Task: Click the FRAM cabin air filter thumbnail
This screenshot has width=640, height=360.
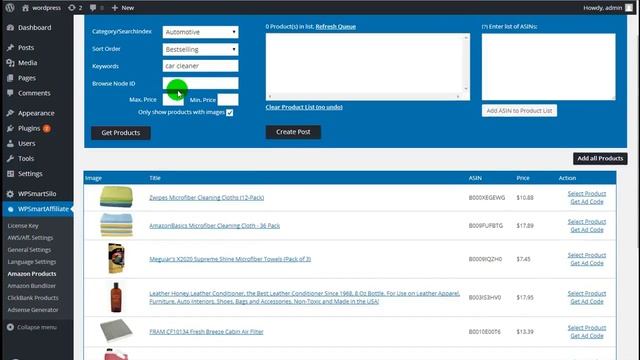Action: [116, 331]
